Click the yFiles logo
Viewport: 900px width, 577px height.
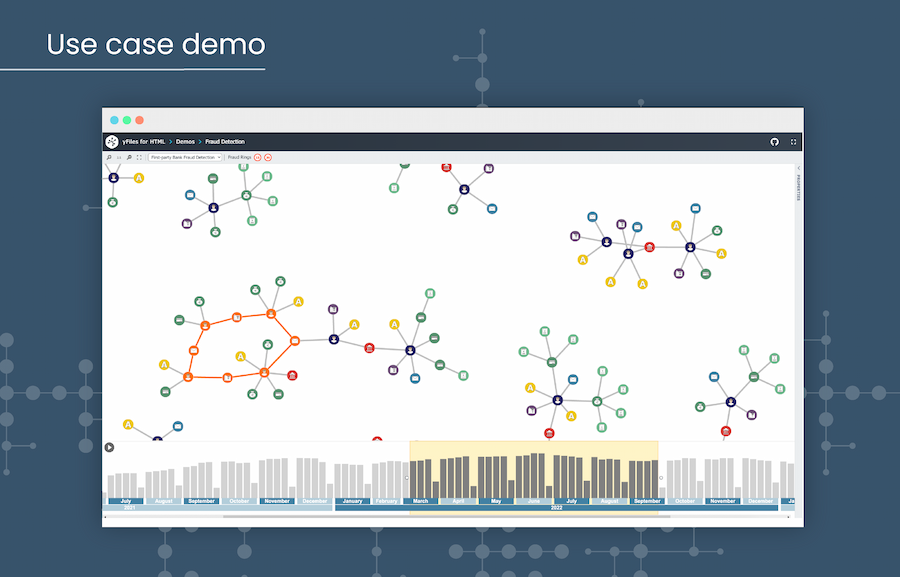(x=111, y=142)
